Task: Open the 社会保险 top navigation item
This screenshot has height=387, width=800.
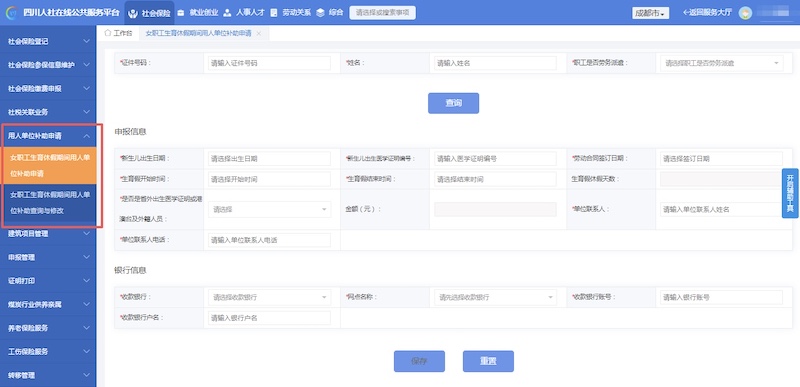Action: tap(149, 13)
